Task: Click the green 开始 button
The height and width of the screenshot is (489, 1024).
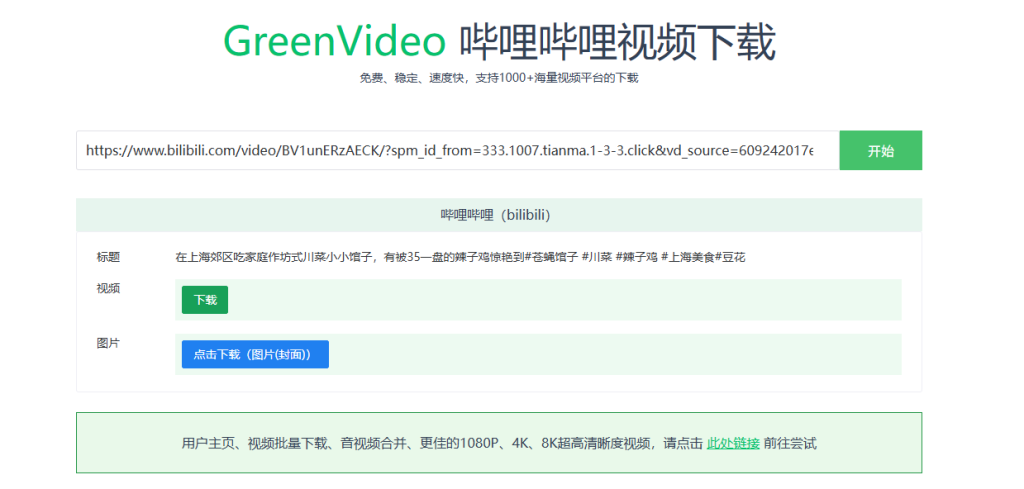Action: pos(880,150)
